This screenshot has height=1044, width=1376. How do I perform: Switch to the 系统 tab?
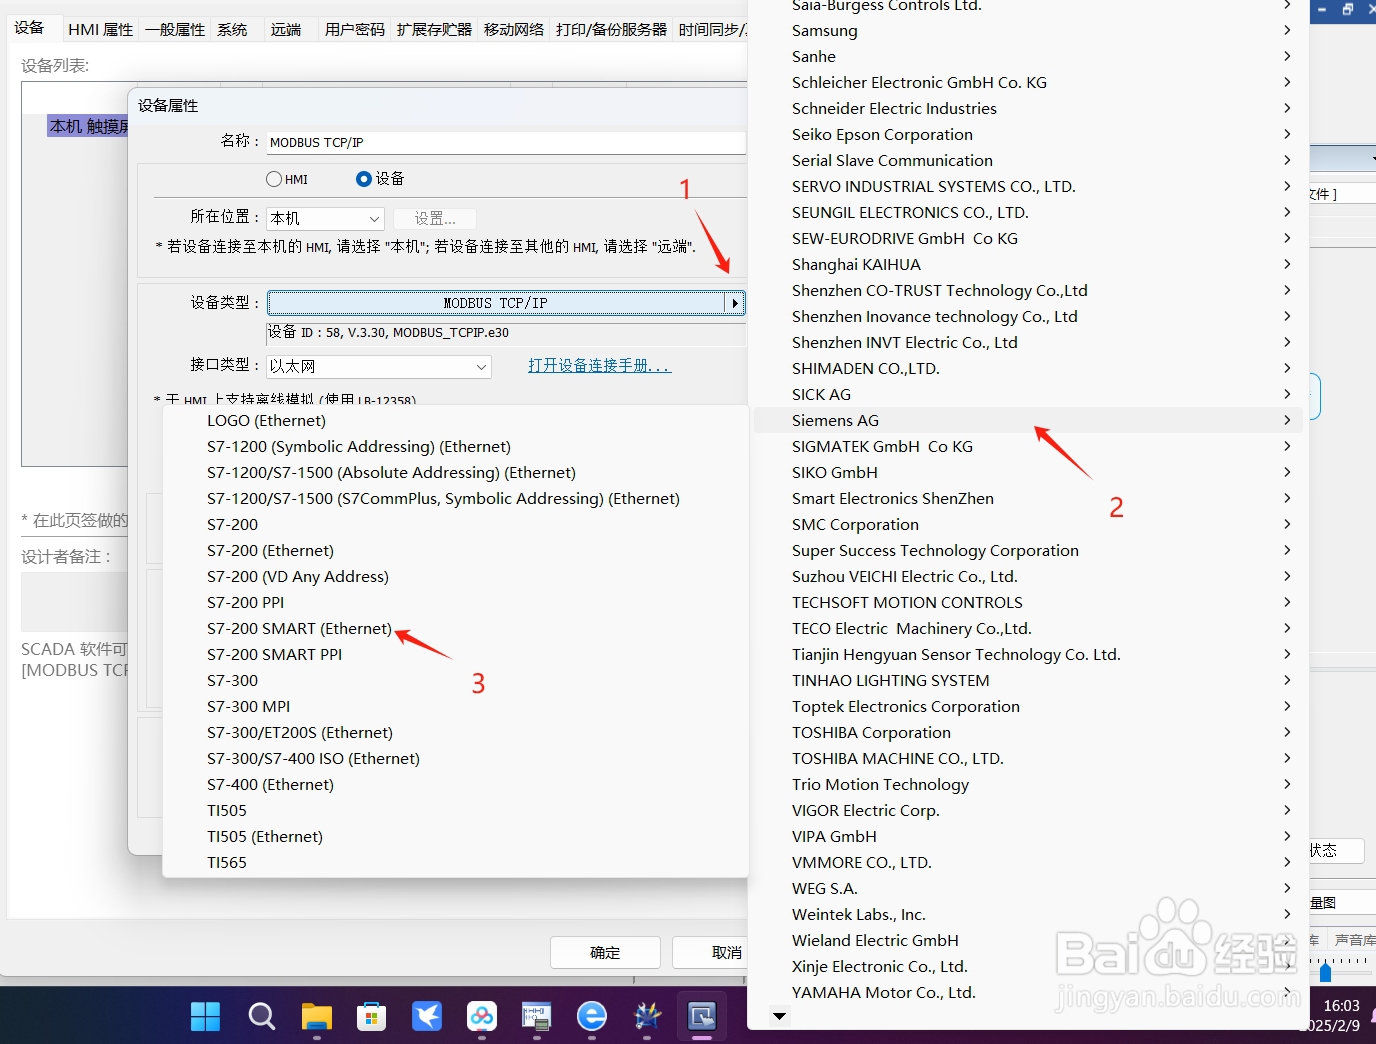[232, 30]
